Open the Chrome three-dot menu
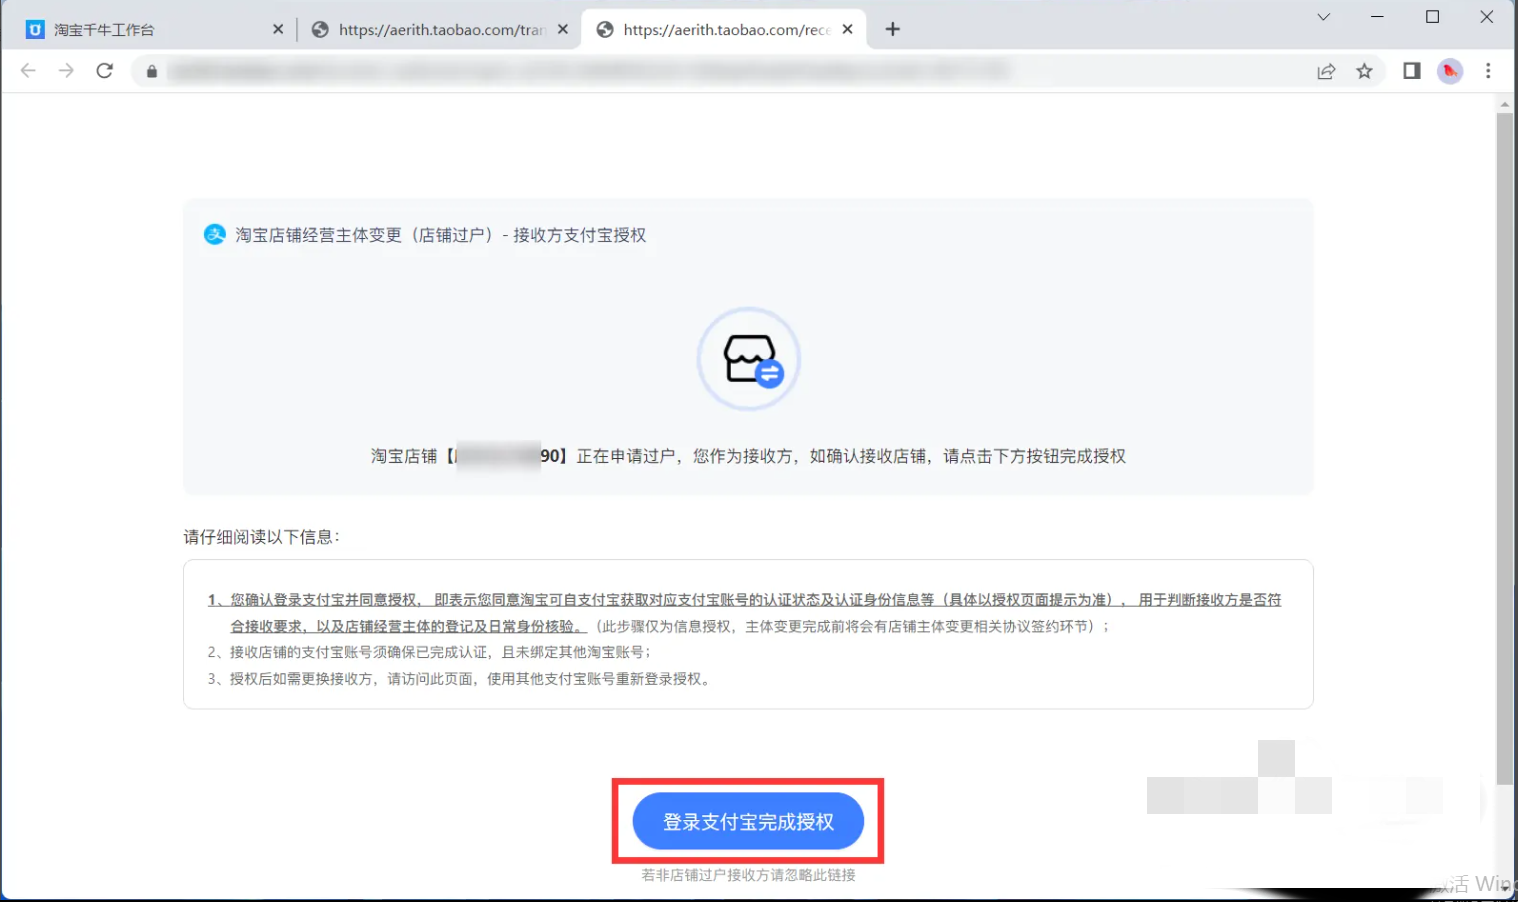 (1488, 71)
